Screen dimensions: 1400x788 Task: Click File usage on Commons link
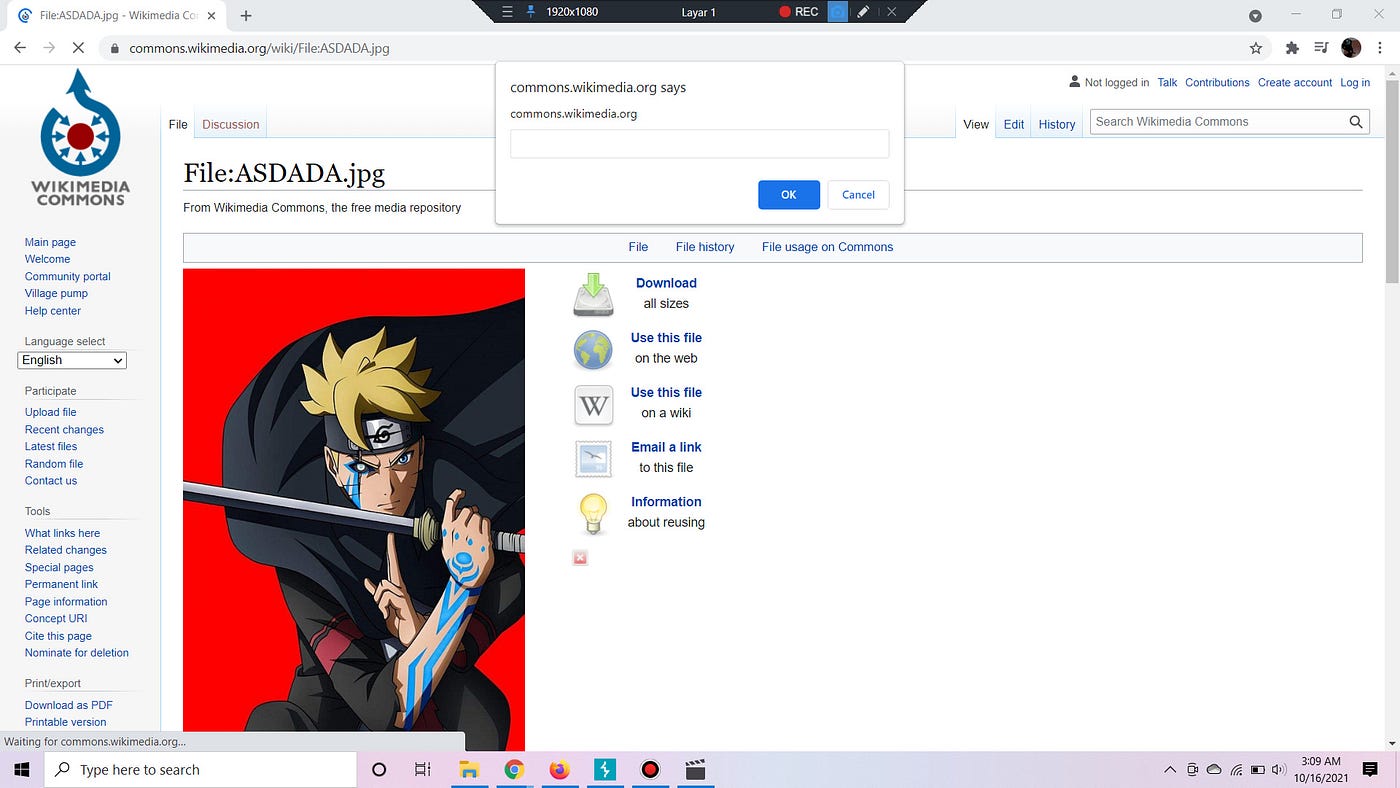pyautogui.click(x=827, y=247)
